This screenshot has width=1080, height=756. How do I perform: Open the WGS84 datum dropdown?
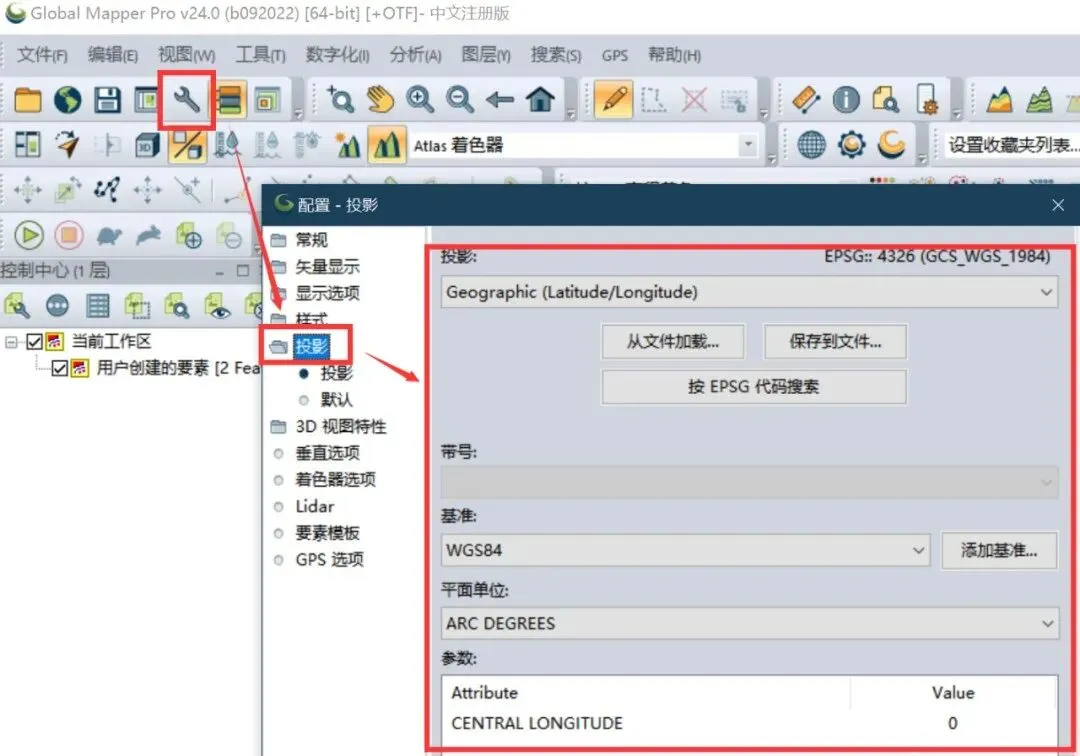tap(685, 550)
